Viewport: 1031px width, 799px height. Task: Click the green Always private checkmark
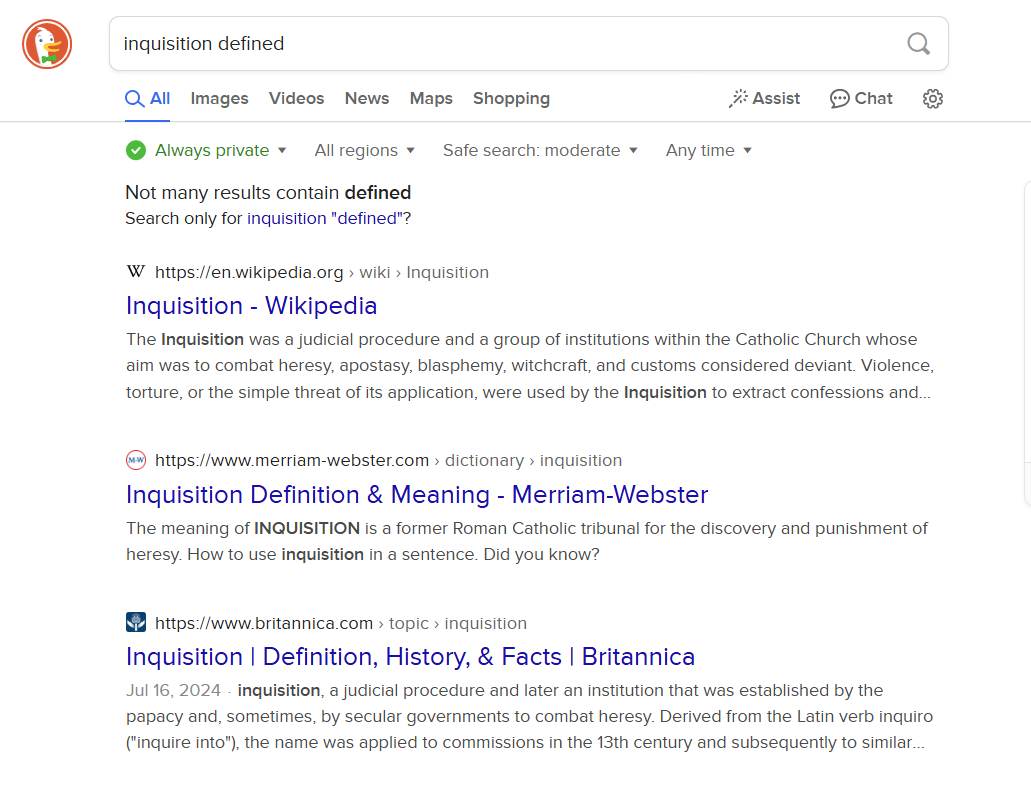pos(136,150)
